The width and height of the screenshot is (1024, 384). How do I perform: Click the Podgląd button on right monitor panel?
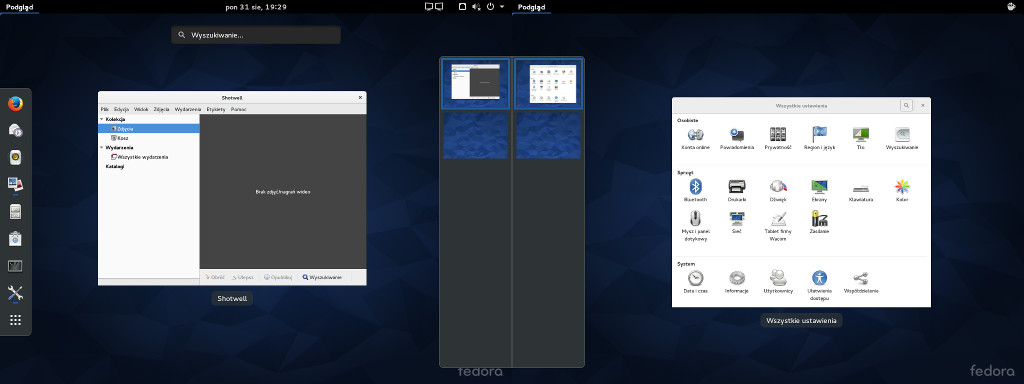pyautogui.click(x=532, y=7)
